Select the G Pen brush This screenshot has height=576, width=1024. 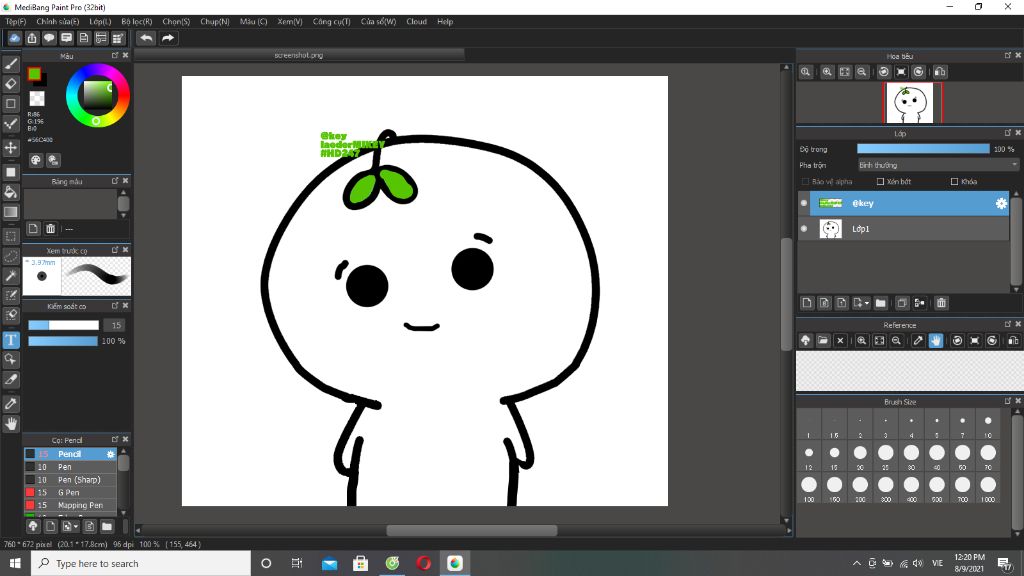[x=71, y=492]
